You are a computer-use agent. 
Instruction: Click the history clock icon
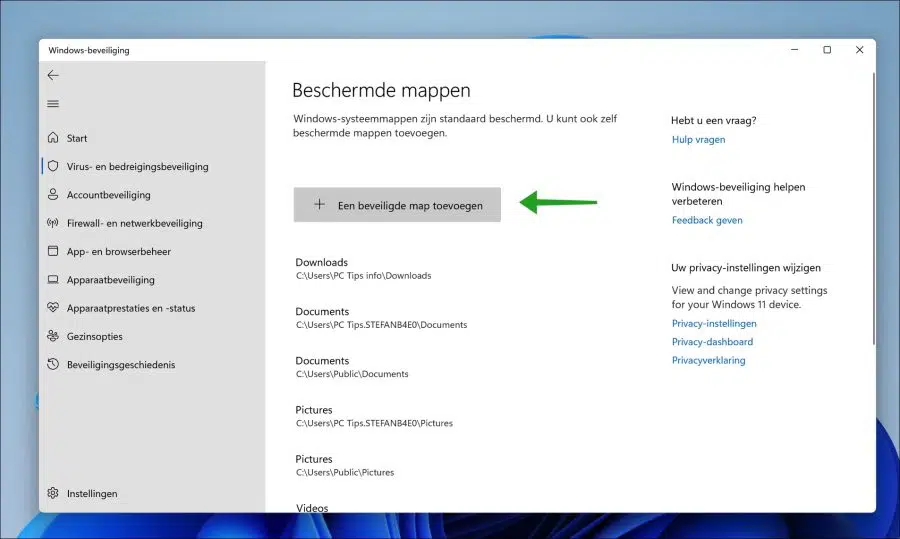coord(53,364)
